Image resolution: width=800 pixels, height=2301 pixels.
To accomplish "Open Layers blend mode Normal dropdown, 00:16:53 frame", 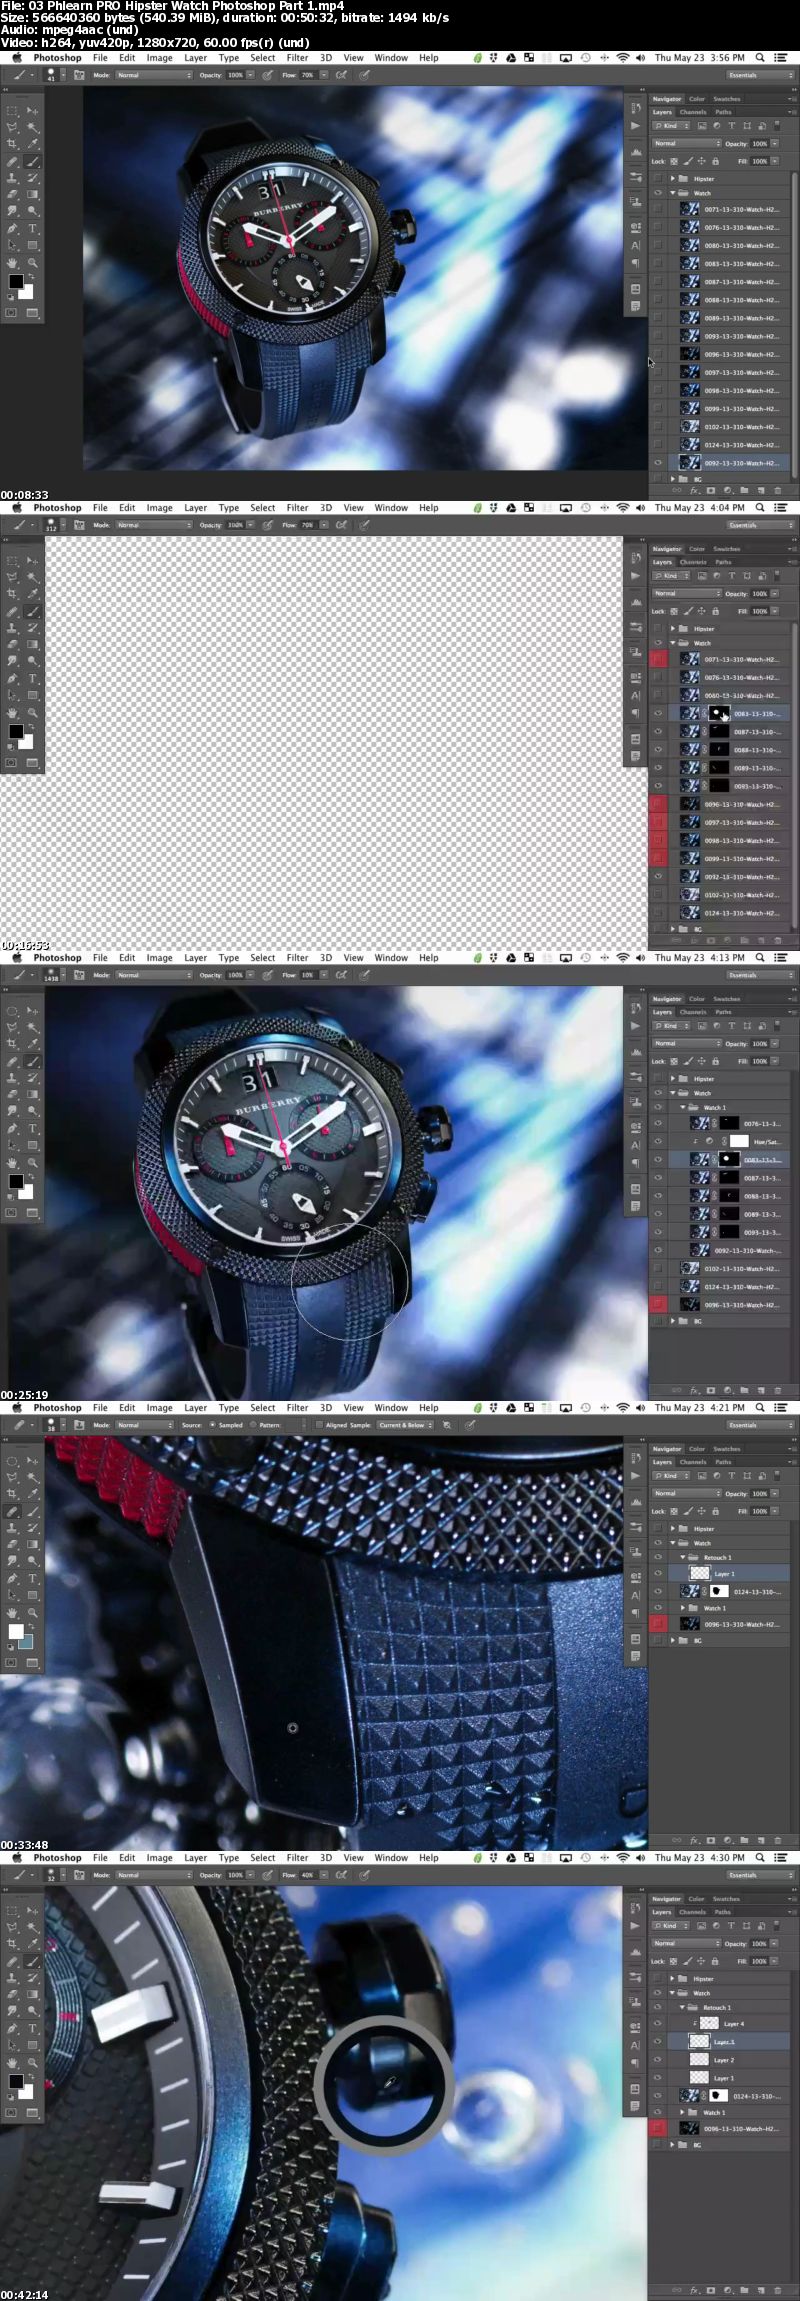I will 687,593.
